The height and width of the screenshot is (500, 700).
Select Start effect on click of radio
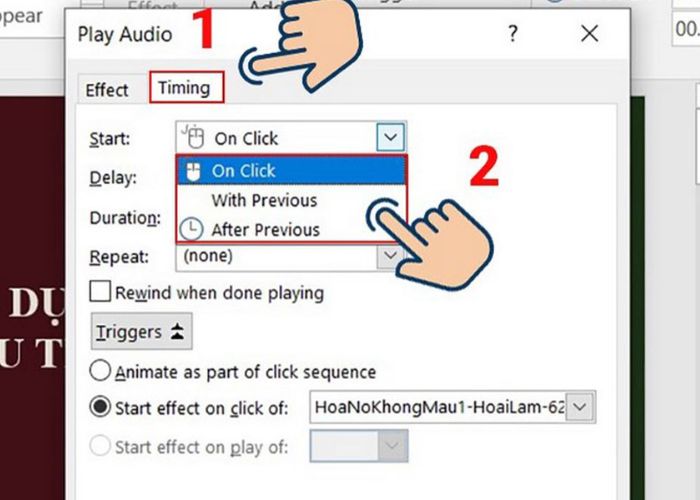click(100, 407)
